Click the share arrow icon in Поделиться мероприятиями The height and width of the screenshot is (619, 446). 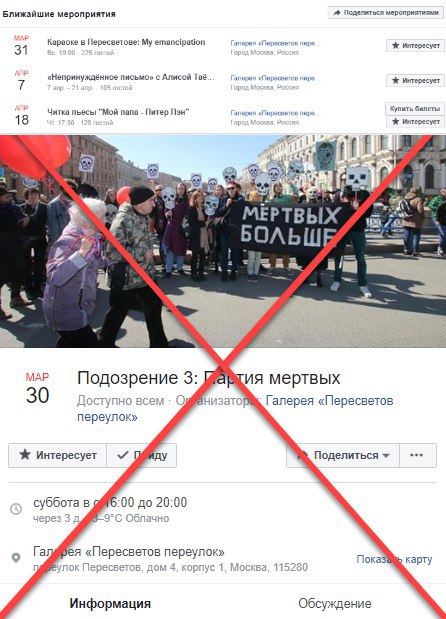(x=337, y=13)
